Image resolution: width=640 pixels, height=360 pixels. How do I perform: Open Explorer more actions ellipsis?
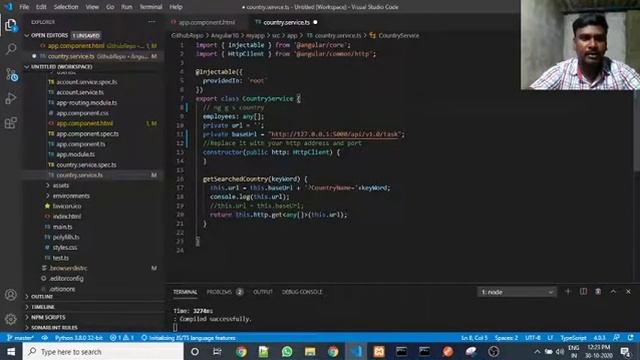pyautogui.click(x=151, y=22)
